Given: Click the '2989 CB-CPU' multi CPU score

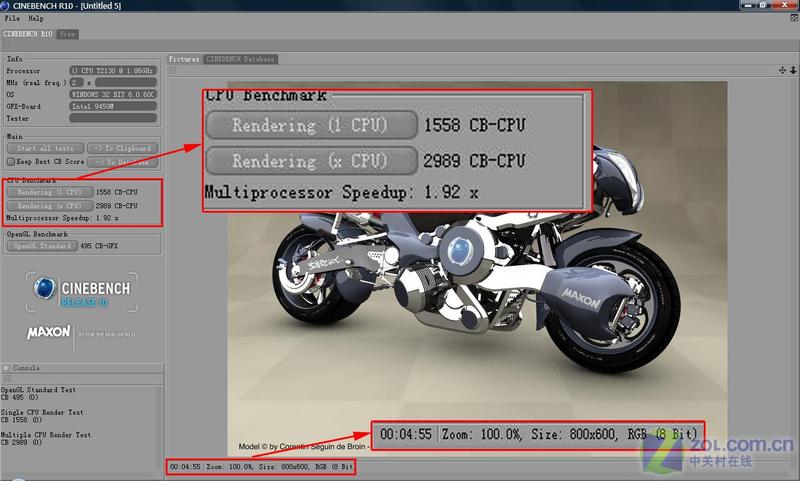Looking at the screenshot, I should [117, 206].
